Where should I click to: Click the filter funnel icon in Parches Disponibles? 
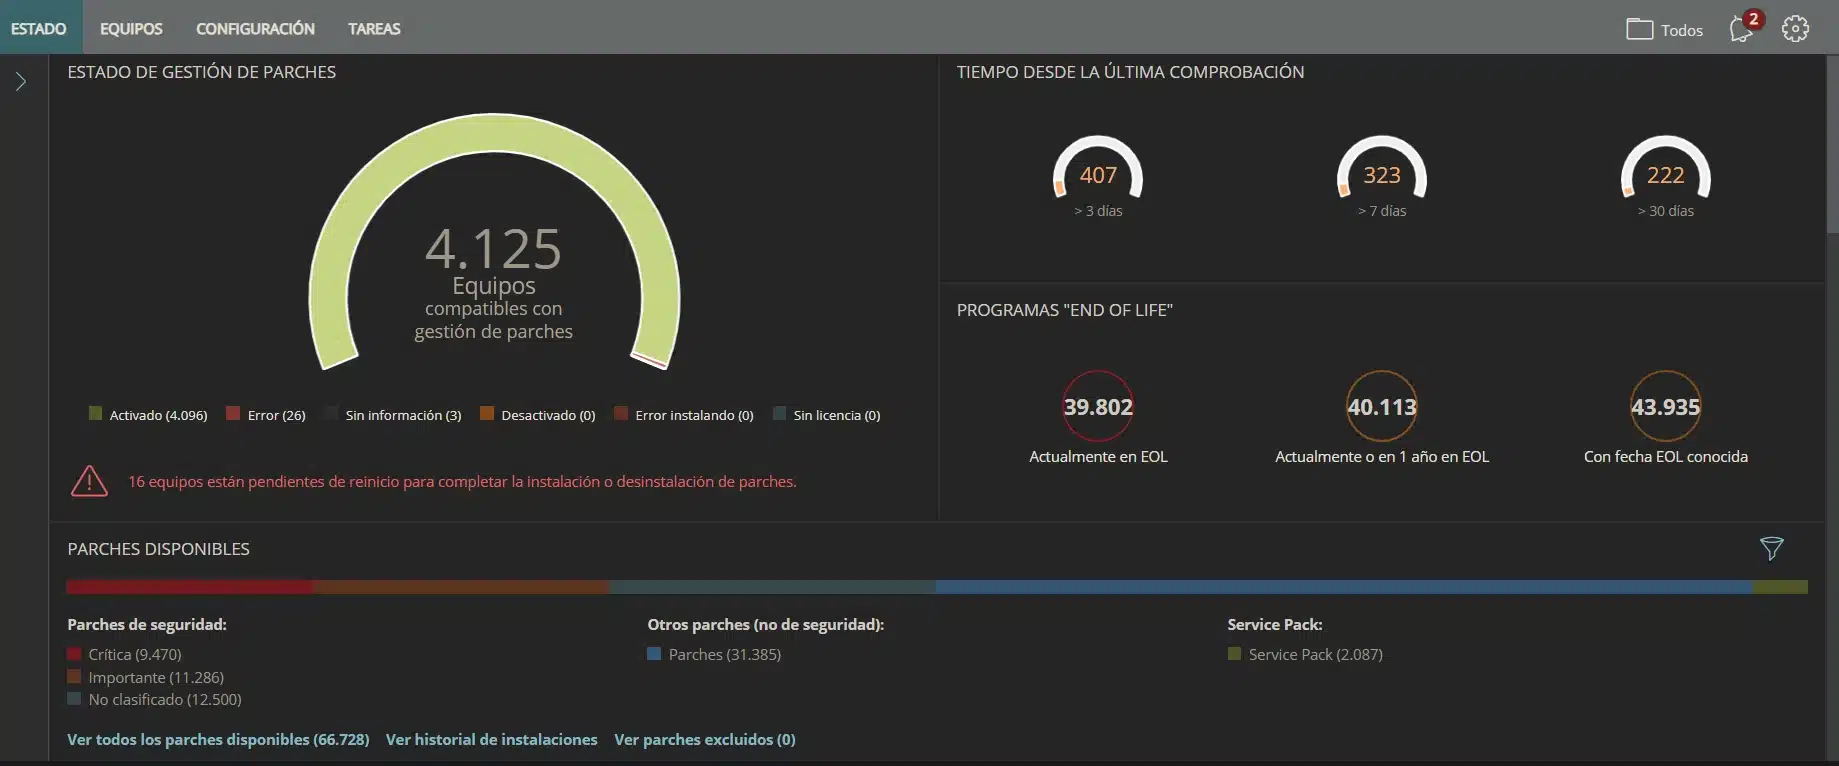(1771, 548)
